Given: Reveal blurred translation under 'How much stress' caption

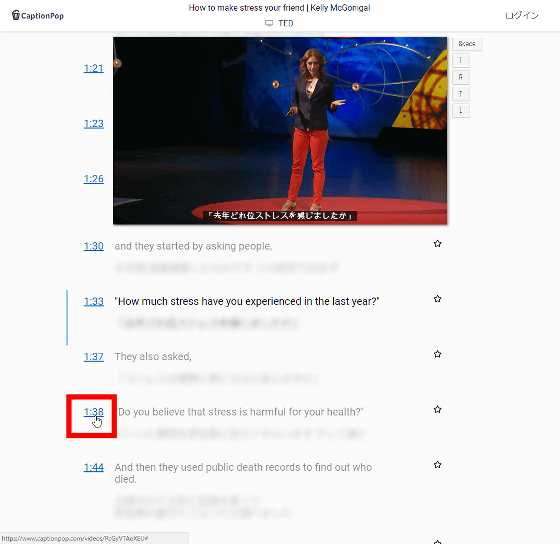Looking at the screenshot, I should click(x=208, y=323).
